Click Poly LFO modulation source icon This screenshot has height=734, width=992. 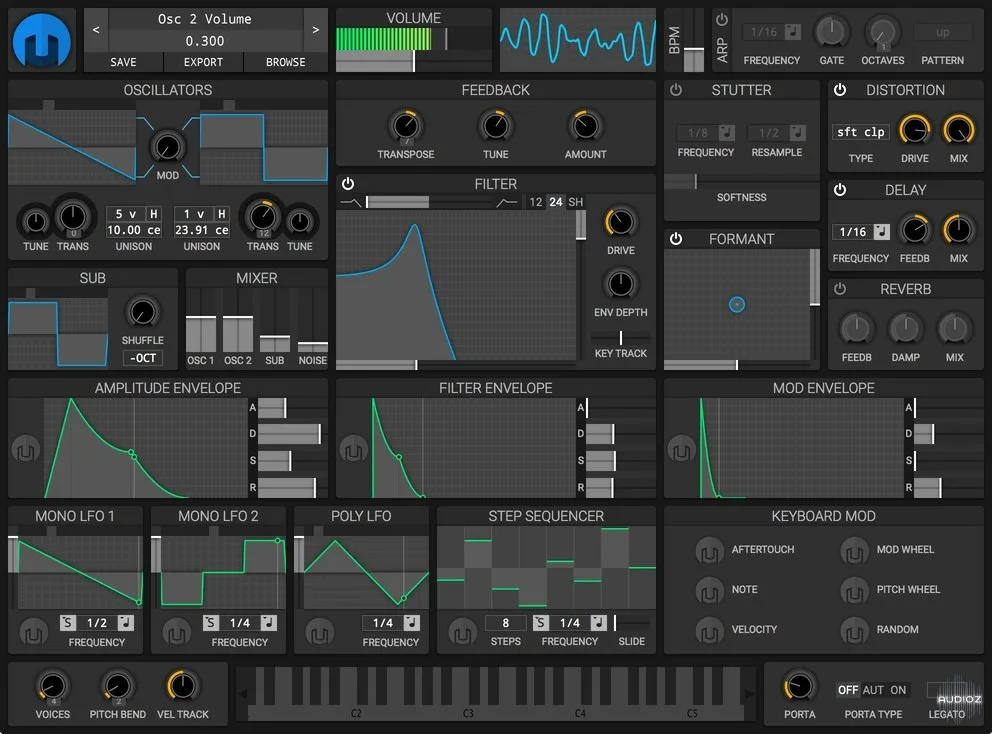[x=319, y=632]
